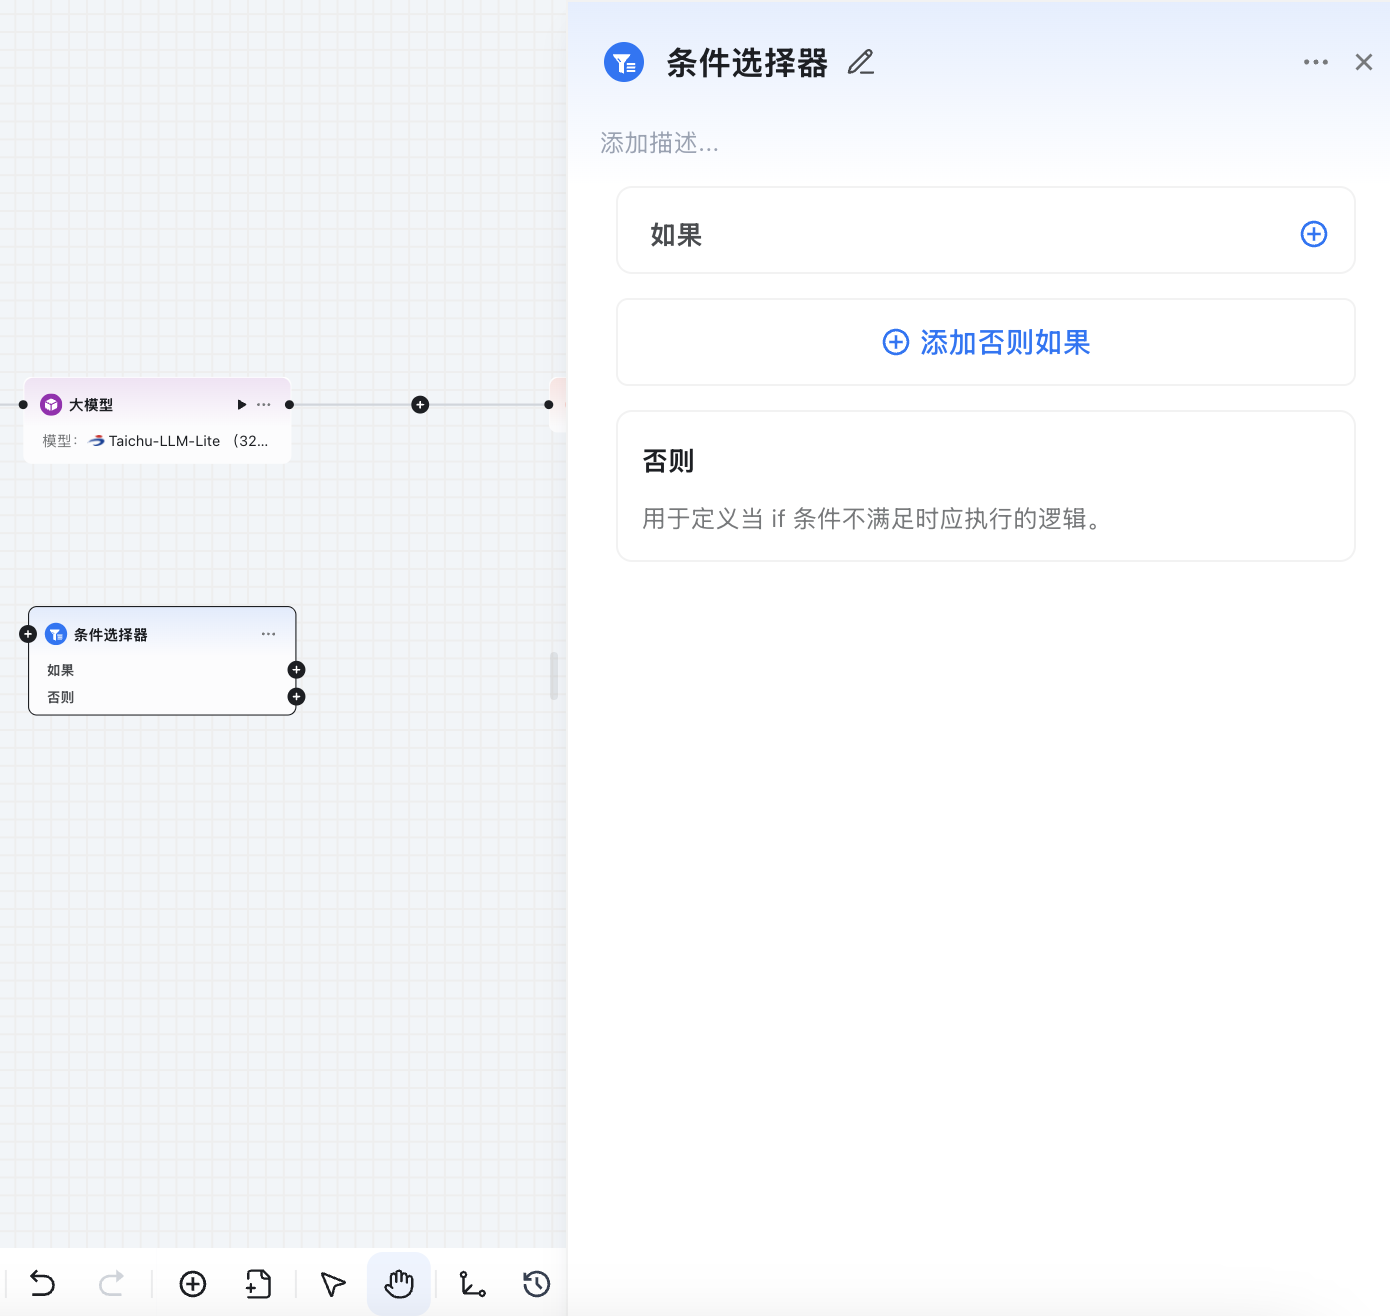This screenshot has width=1390, height=1316.
Task: Click plus port next to 否则 output
Action: [x=296, y=696]
